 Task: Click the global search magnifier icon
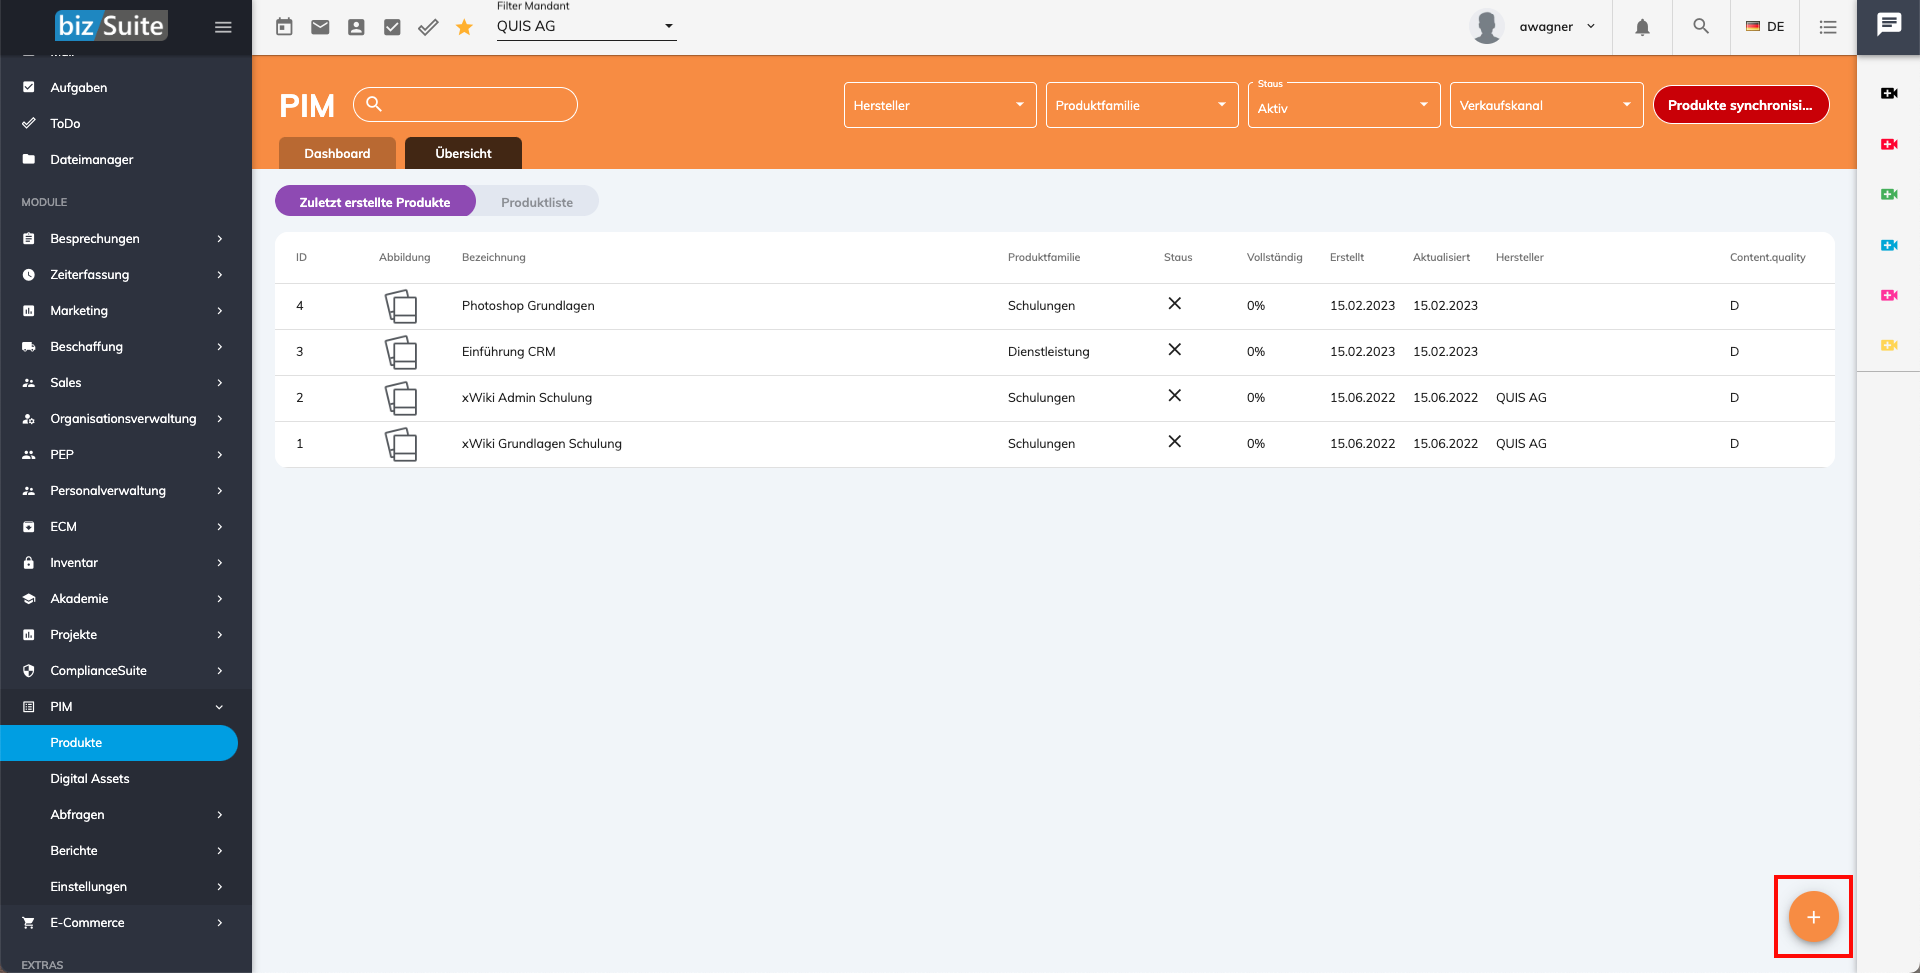1701,26
